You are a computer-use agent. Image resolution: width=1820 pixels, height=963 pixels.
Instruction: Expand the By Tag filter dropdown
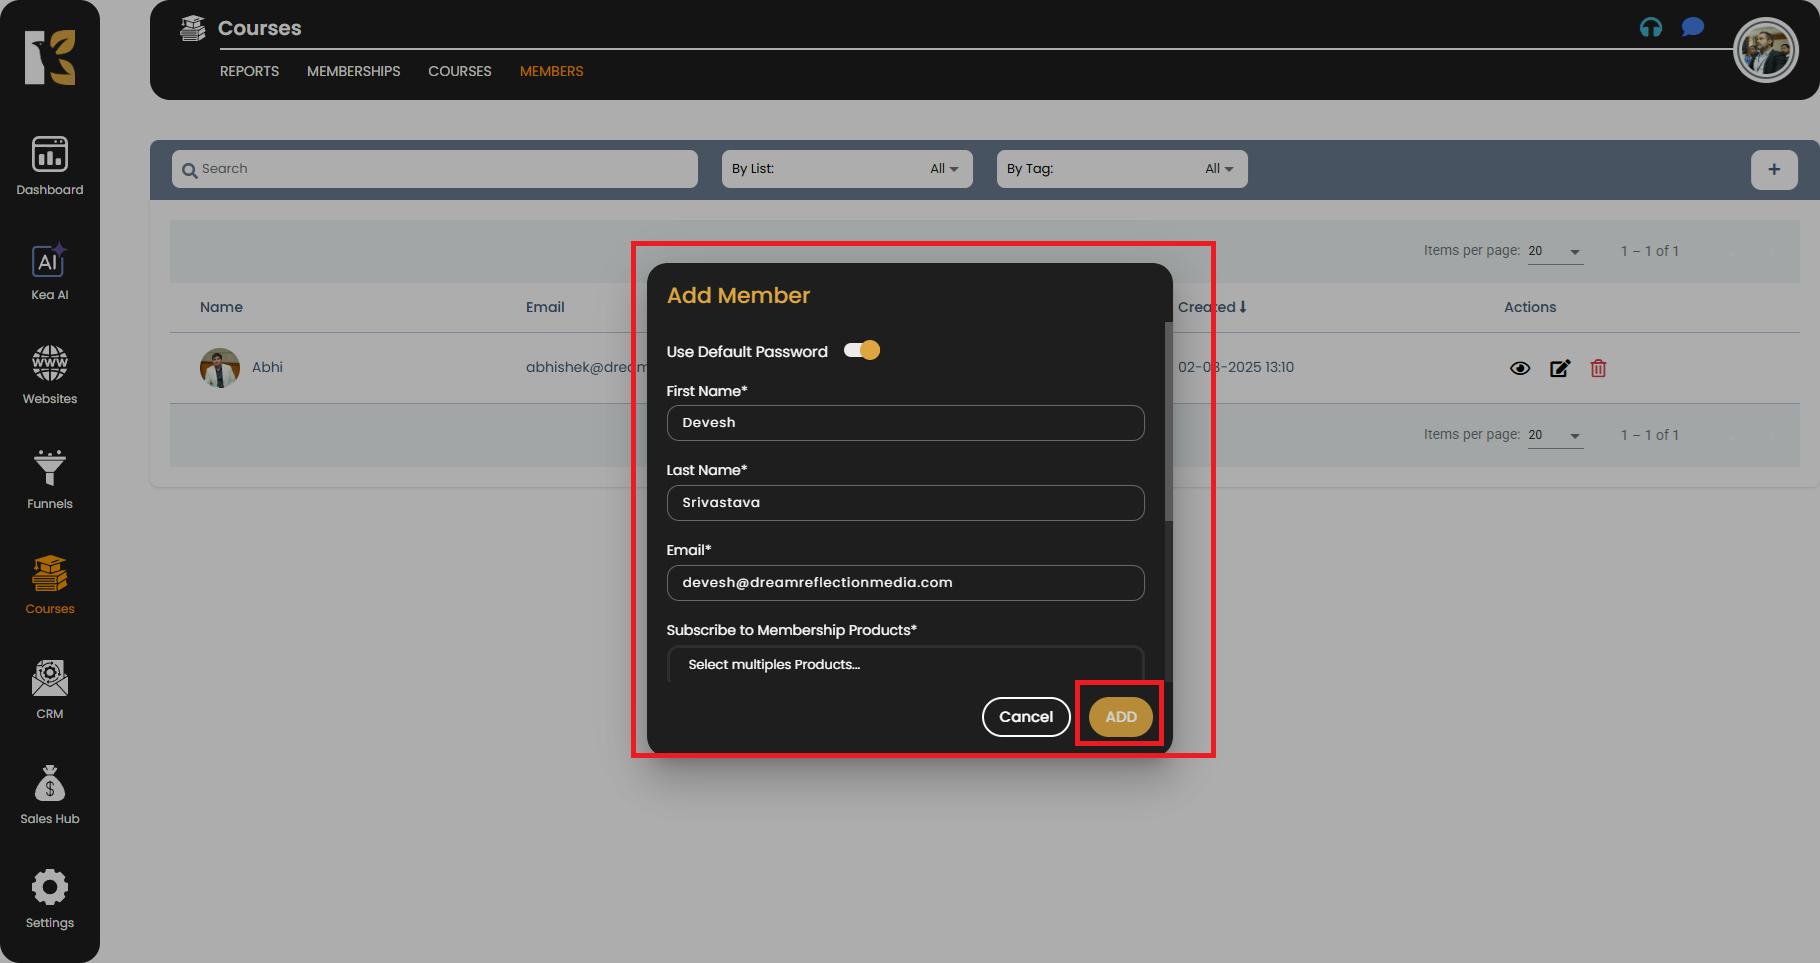(1121, 169)
